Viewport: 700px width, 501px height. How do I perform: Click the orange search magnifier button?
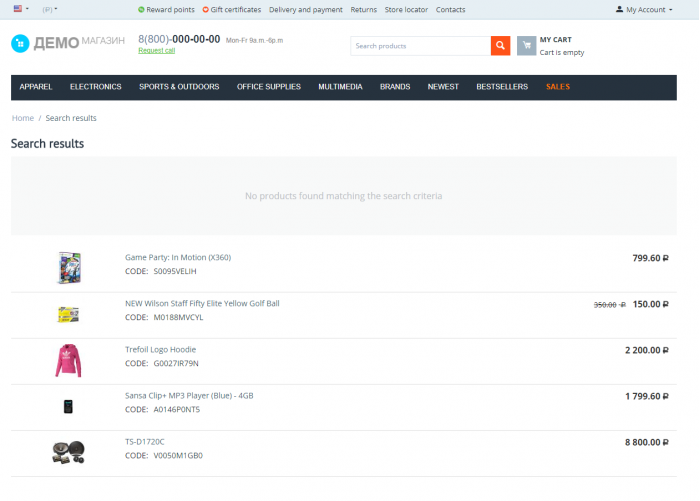pyautogui.click(x=500, y=46)
